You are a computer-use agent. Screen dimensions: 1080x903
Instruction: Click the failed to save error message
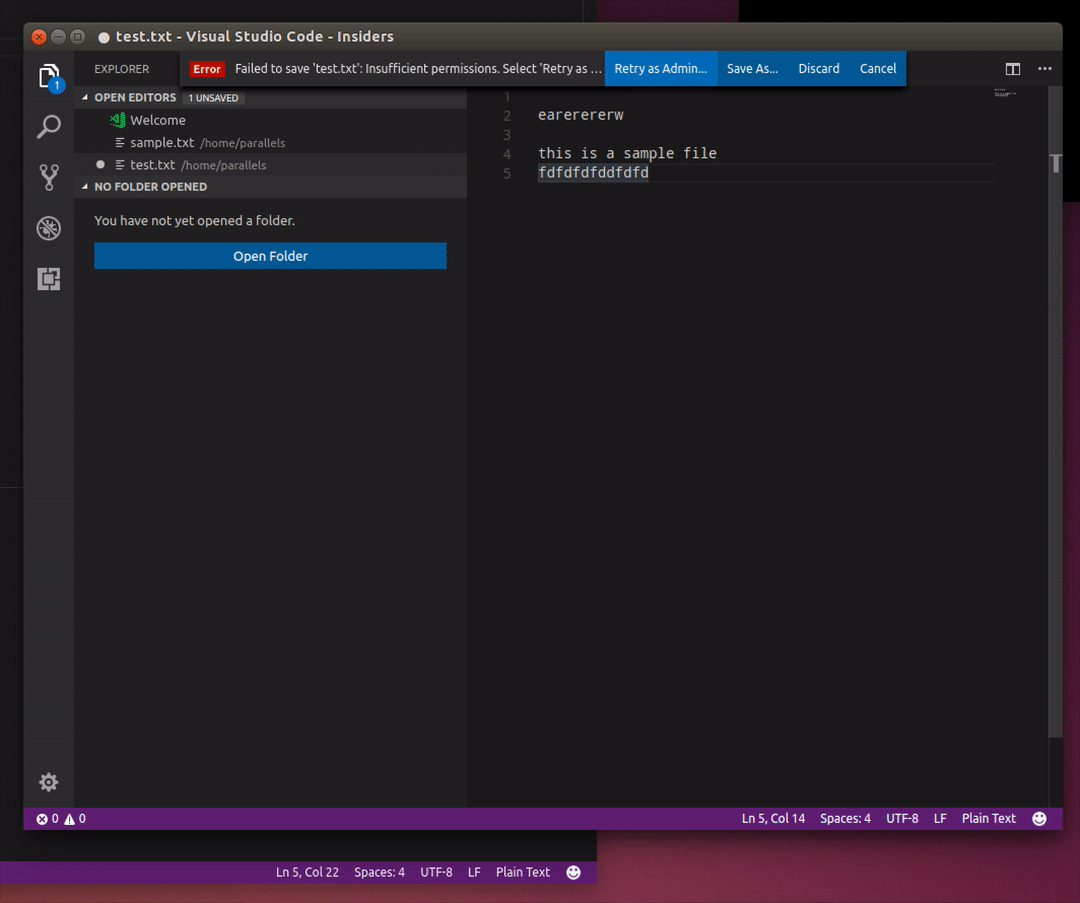click(x=418, y=69)
